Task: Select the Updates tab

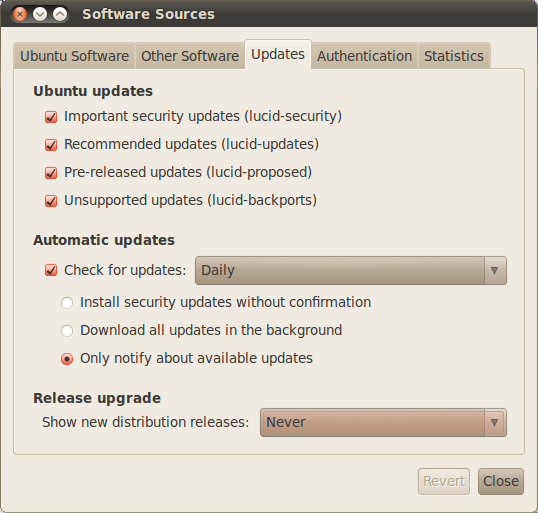Action: pyautogui.click(x=278, y=54)
